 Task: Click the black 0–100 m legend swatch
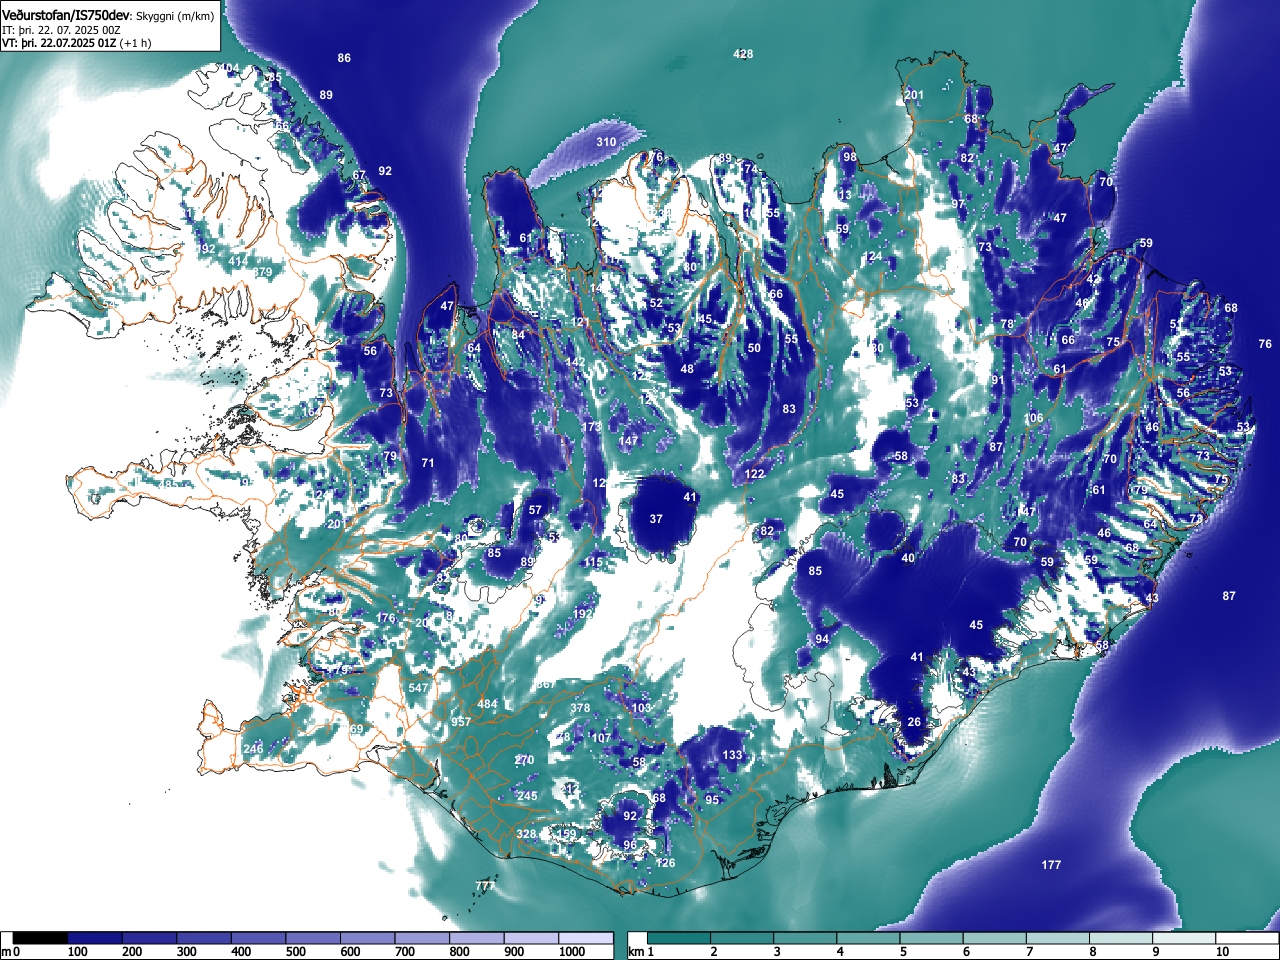coord(41,938)
